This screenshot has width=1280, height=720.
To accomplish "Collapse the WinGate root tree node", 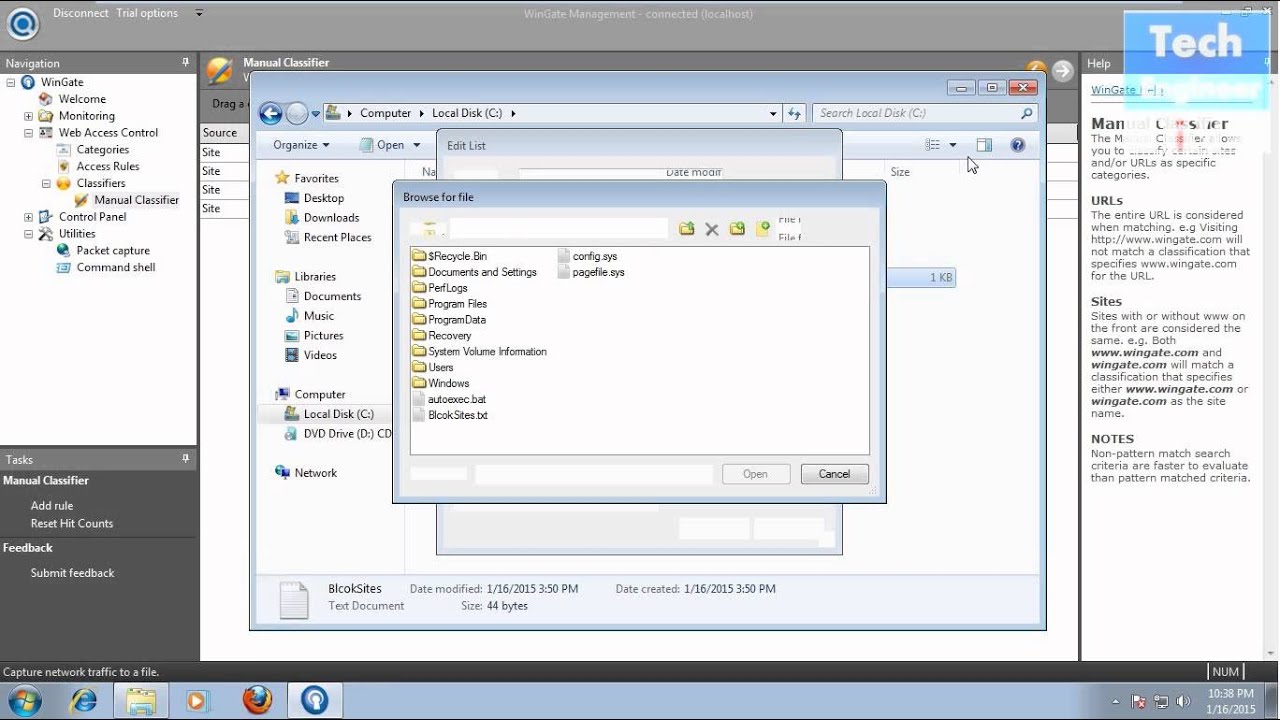I will pyautogui.click(x=11, y=82).
